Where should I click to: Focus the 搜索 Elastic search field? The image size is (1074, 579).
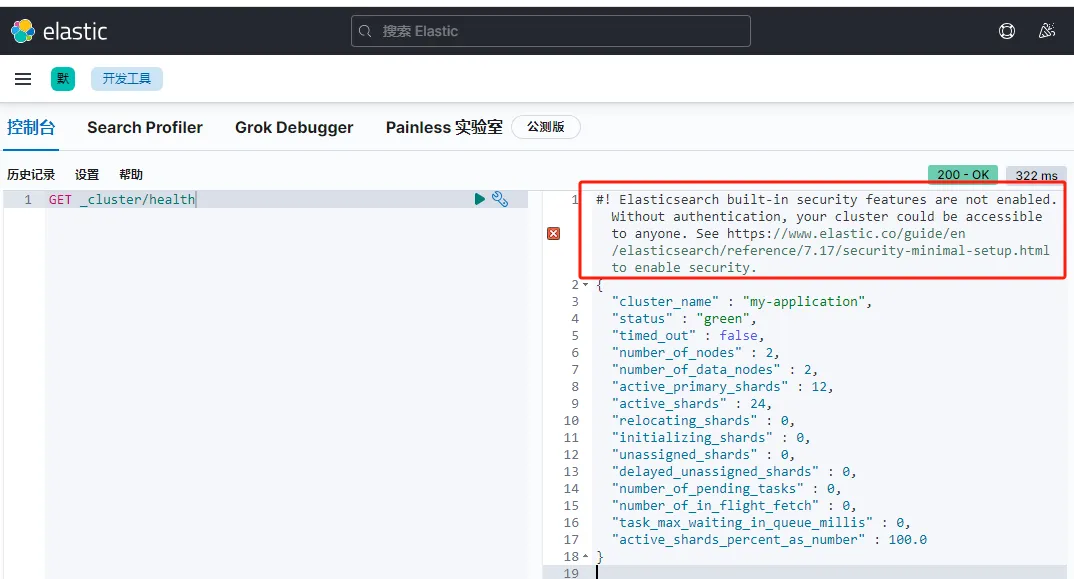(551, 31)
